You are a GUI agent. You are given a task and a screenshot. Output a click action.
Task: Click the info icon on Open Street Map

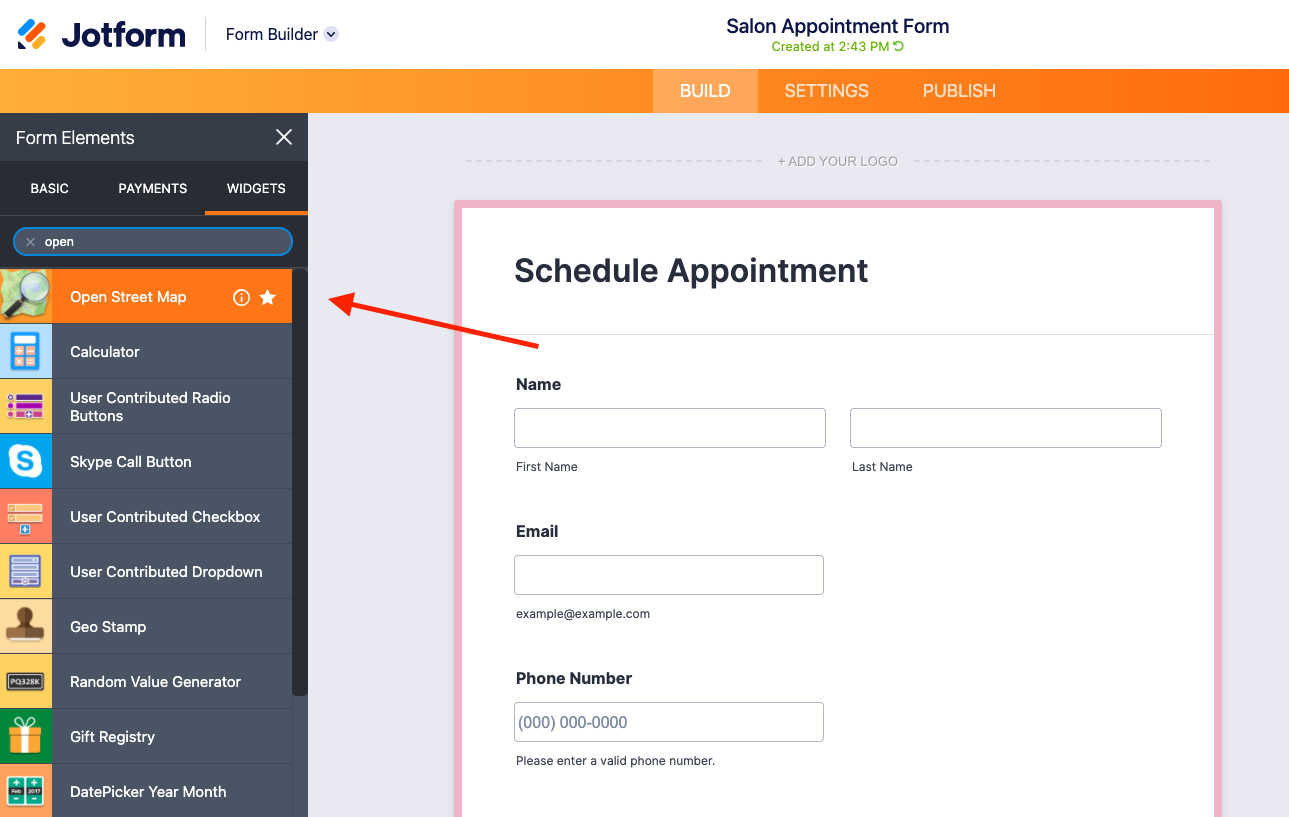click(241, 297)
